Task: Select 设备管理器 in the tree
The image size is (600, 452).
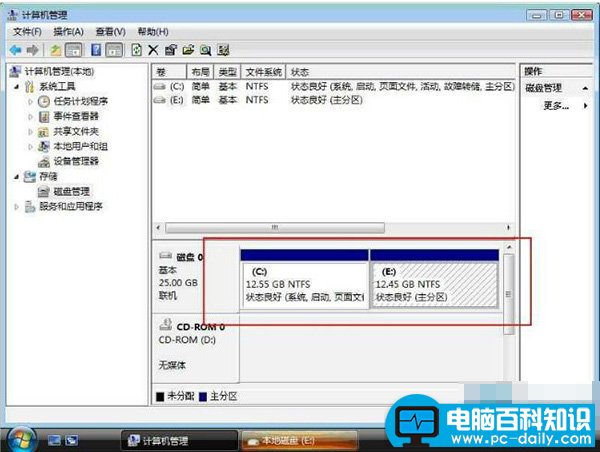Action: (76, 161)
